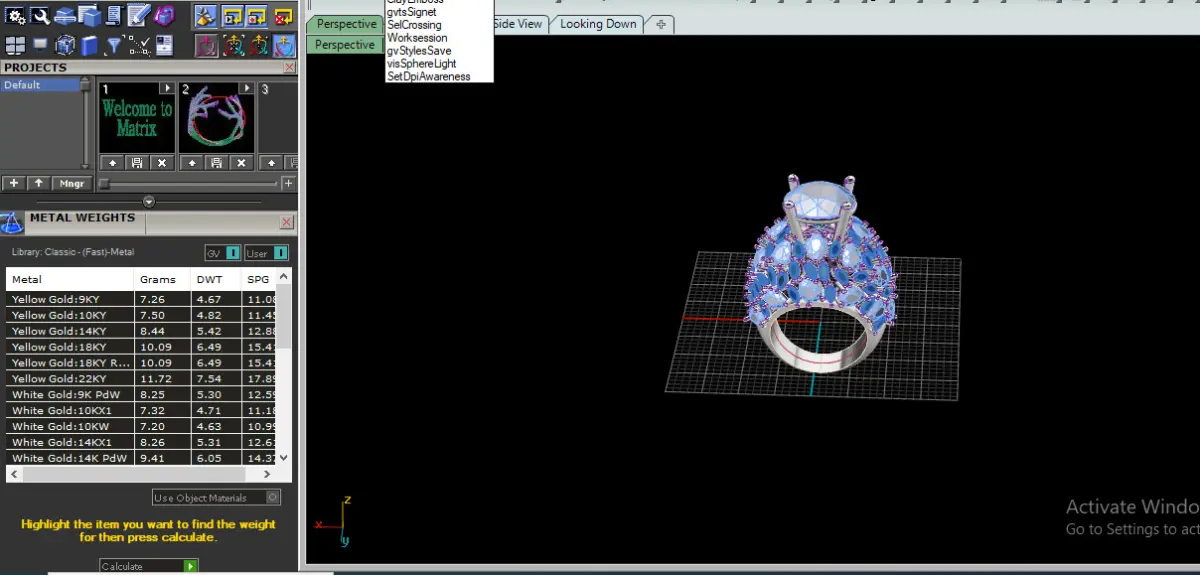Viewport: 1200px width, 575px height.
Task: Delete project slot 1 with X icon
Action: (x=162, y=162)
